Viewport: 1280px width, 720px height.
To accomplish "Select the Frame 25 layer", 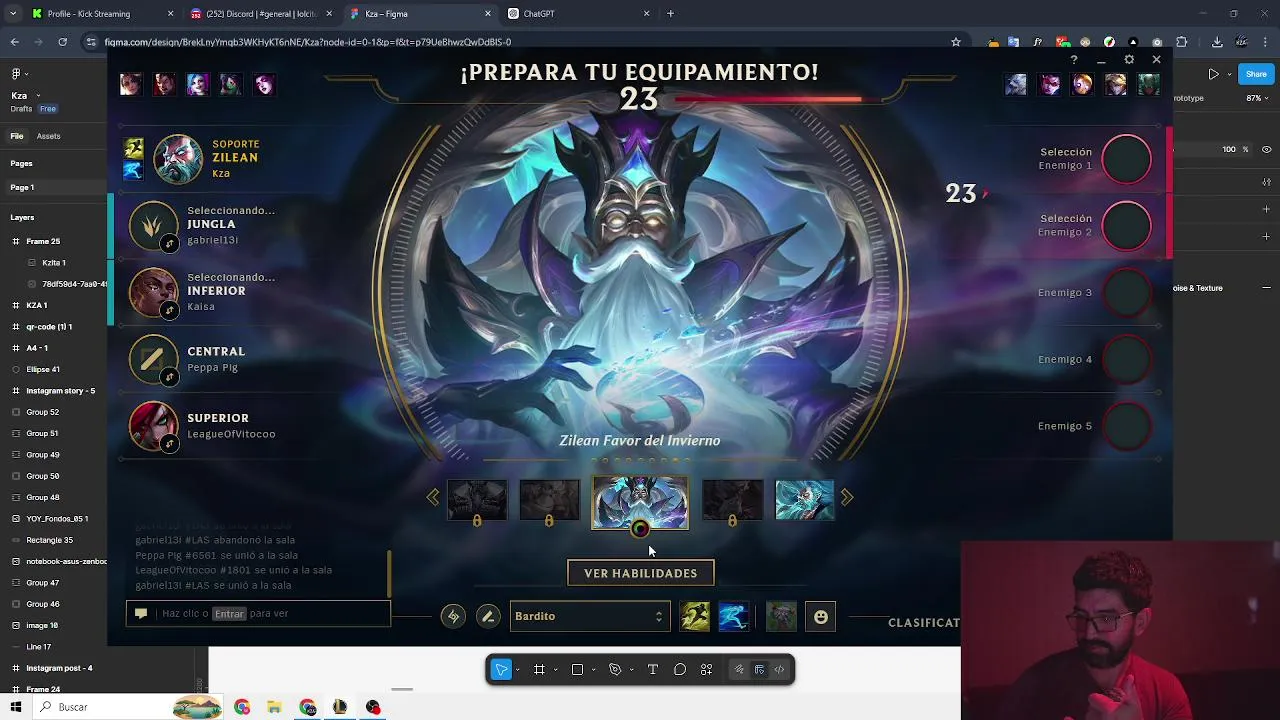I will [x=43, y=241].
